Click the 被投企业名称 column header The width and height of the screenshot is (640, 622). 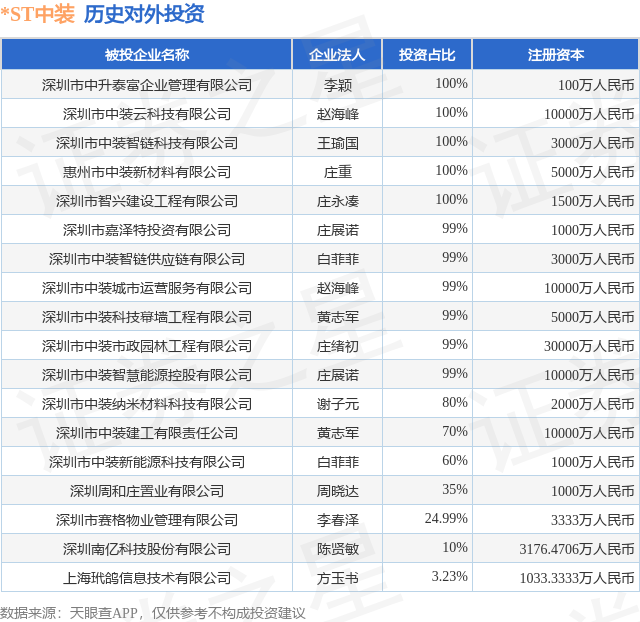(147, 55)
